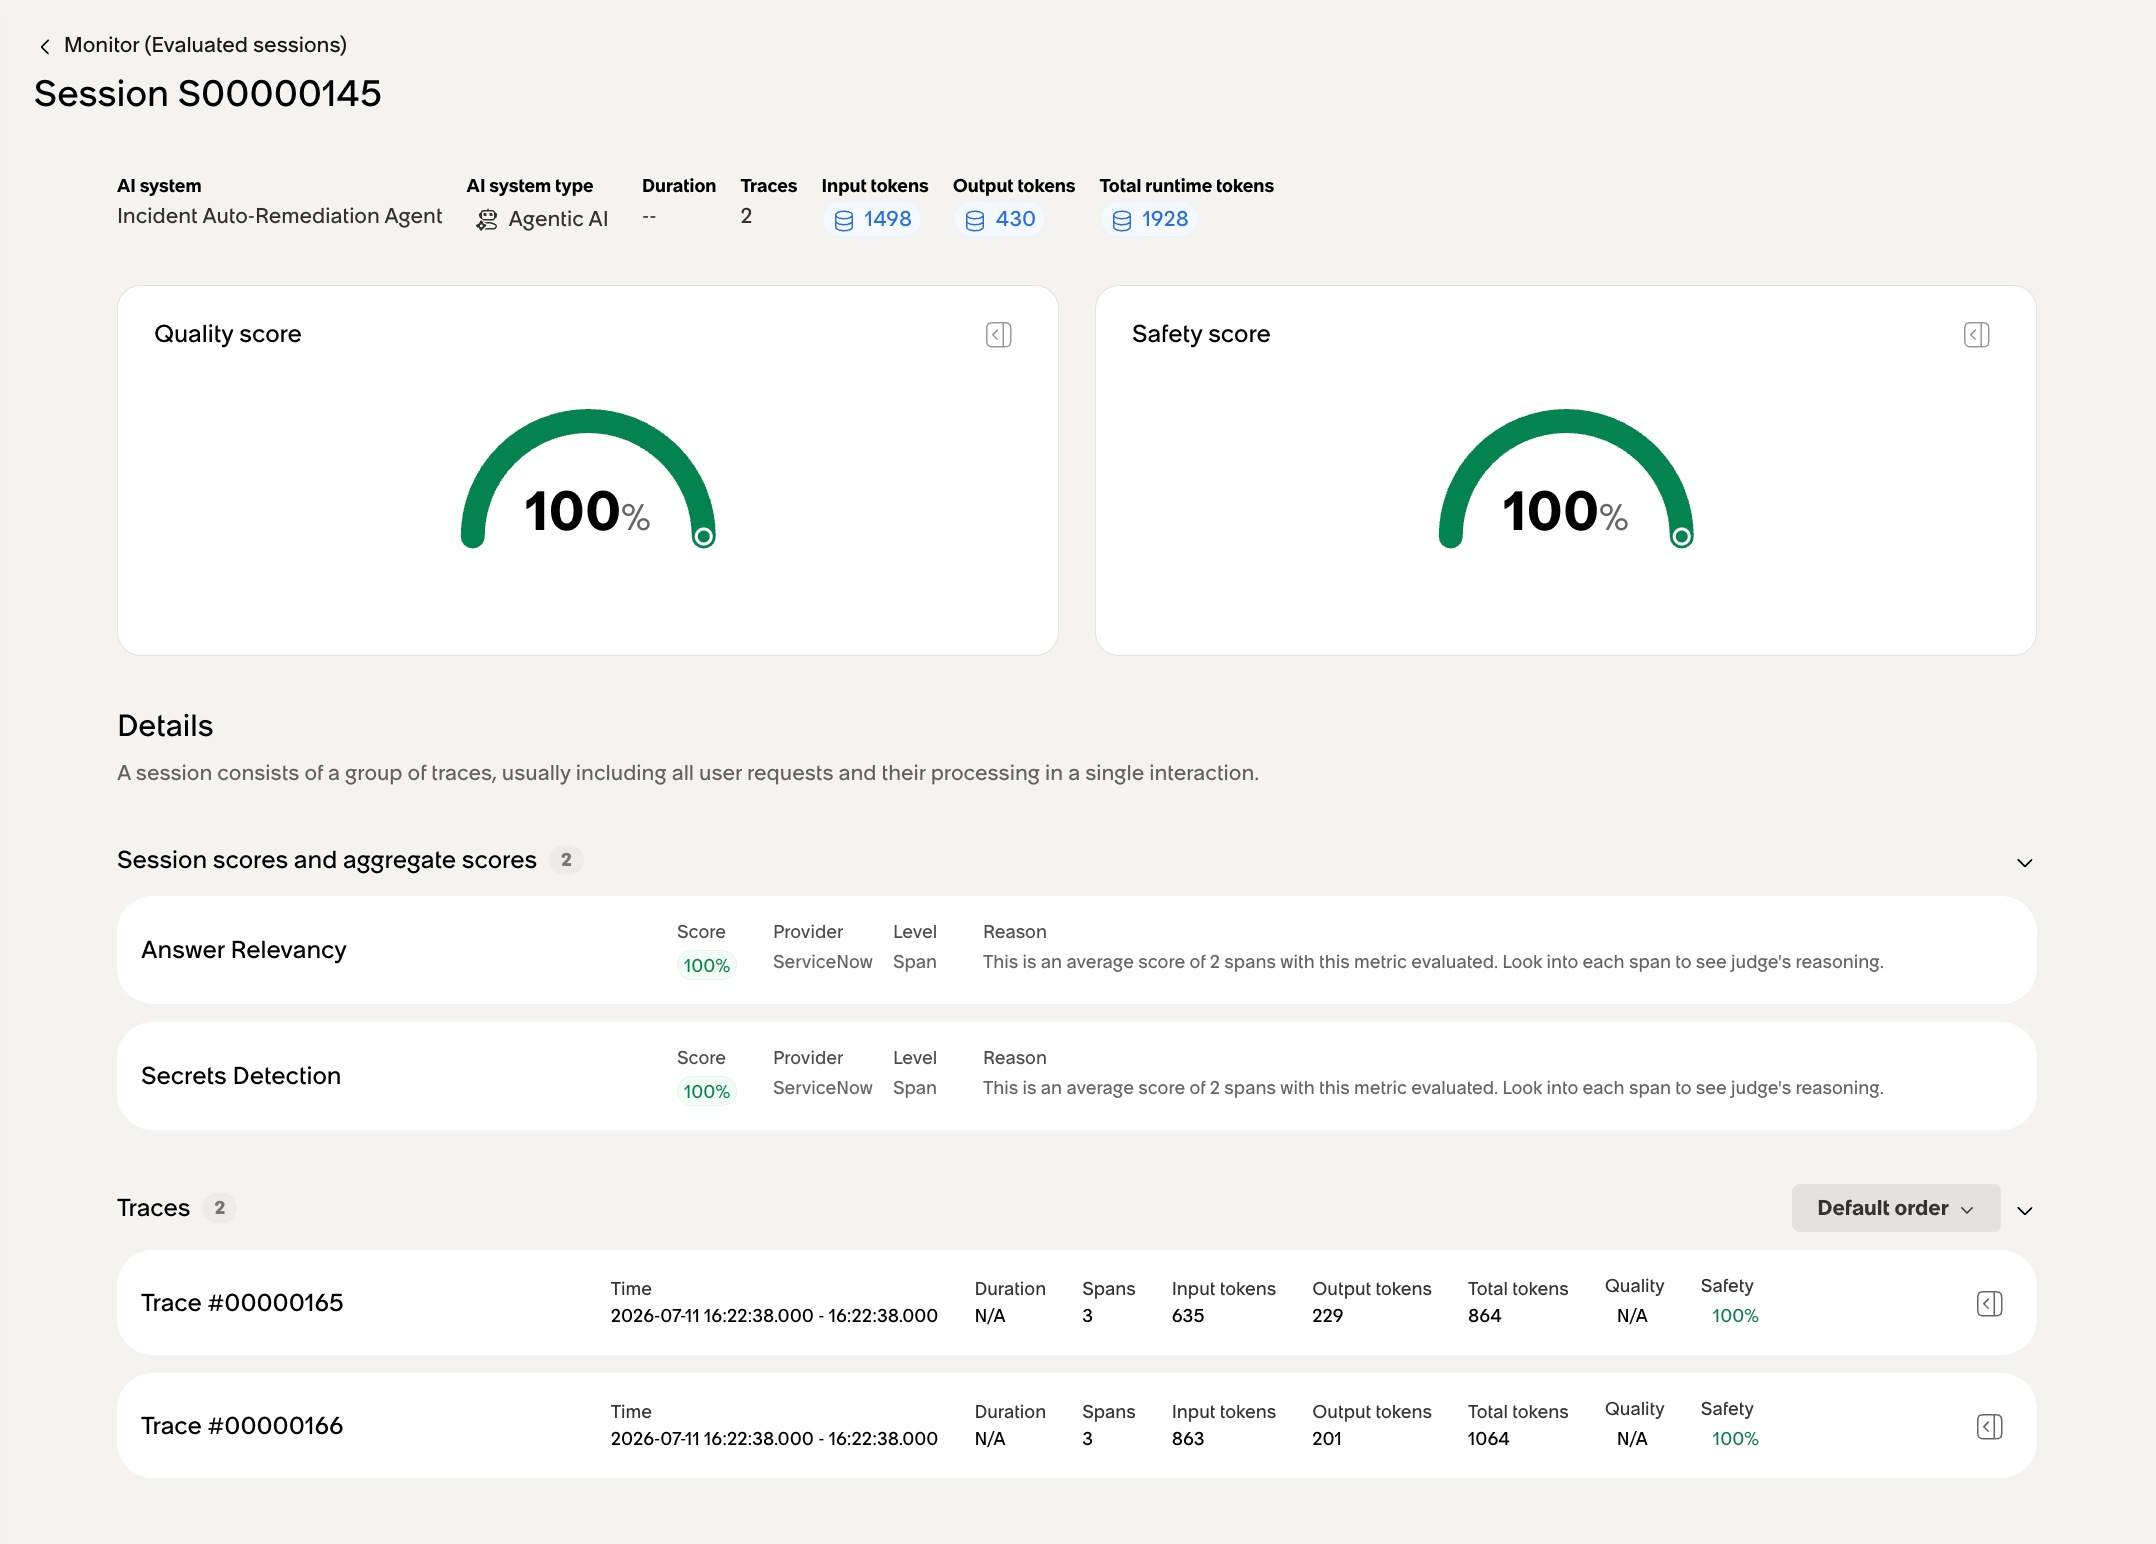Go back using the left chevron arrow
This screenshot has height=1544, width=2156.
pos(44,46)
